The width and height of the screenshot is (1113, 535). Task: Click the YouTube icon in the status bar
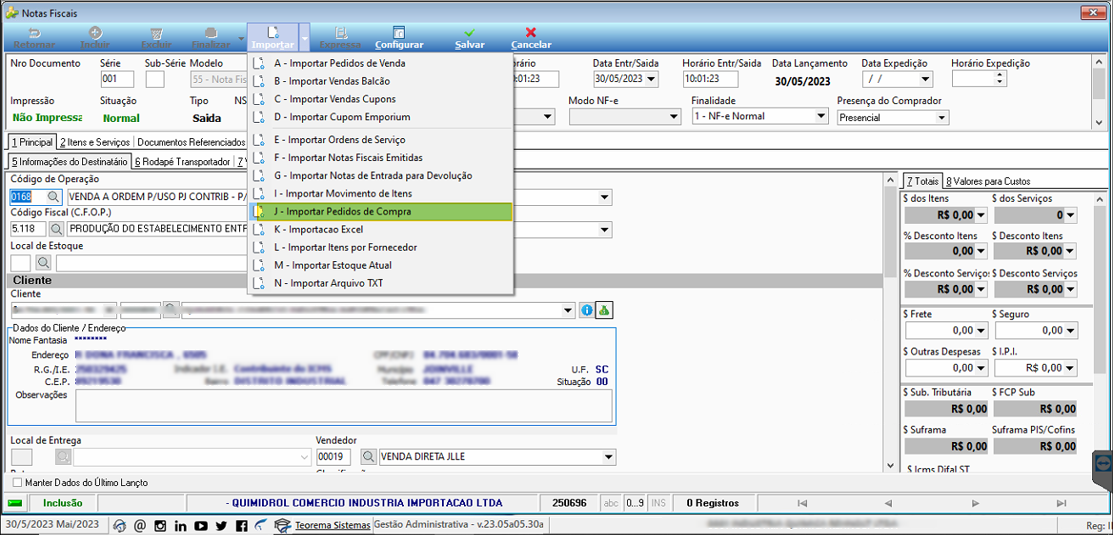pyautogui.click(x=201, y=526)
